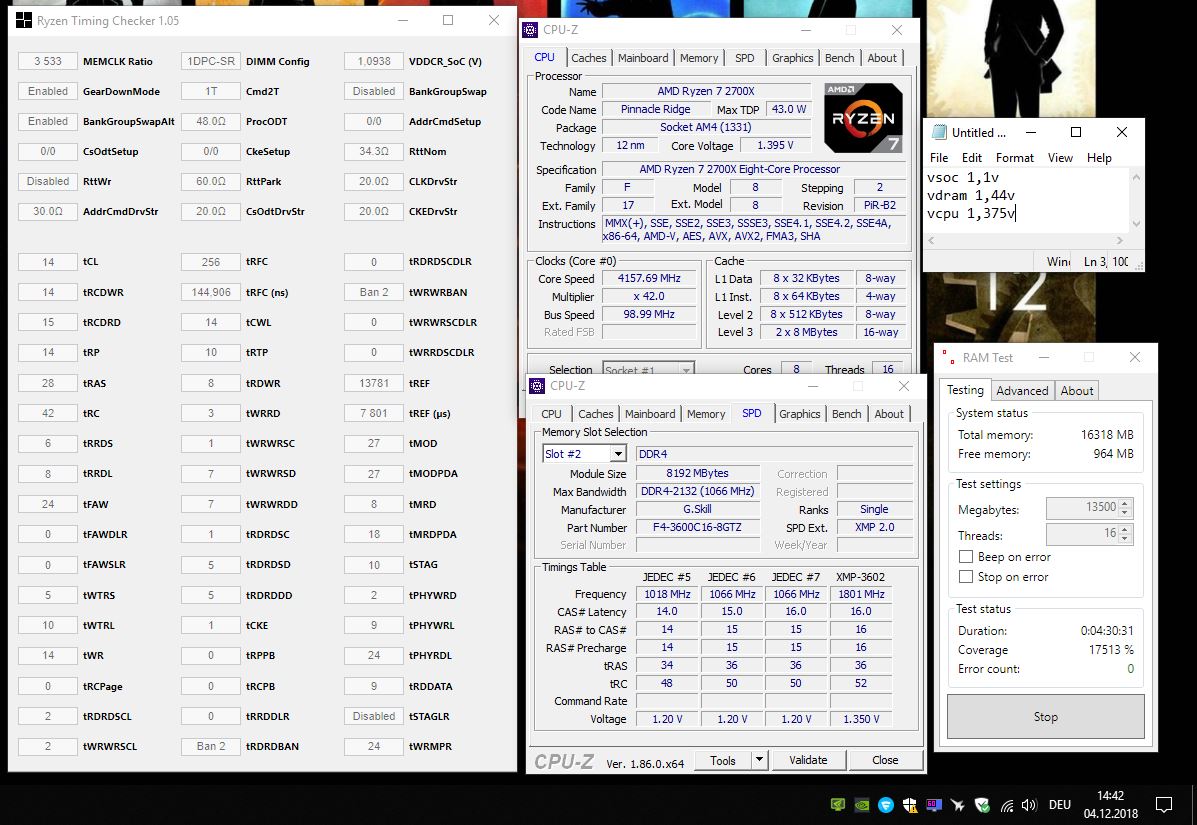Open the Format menu in Notepad

[1015, 158]
